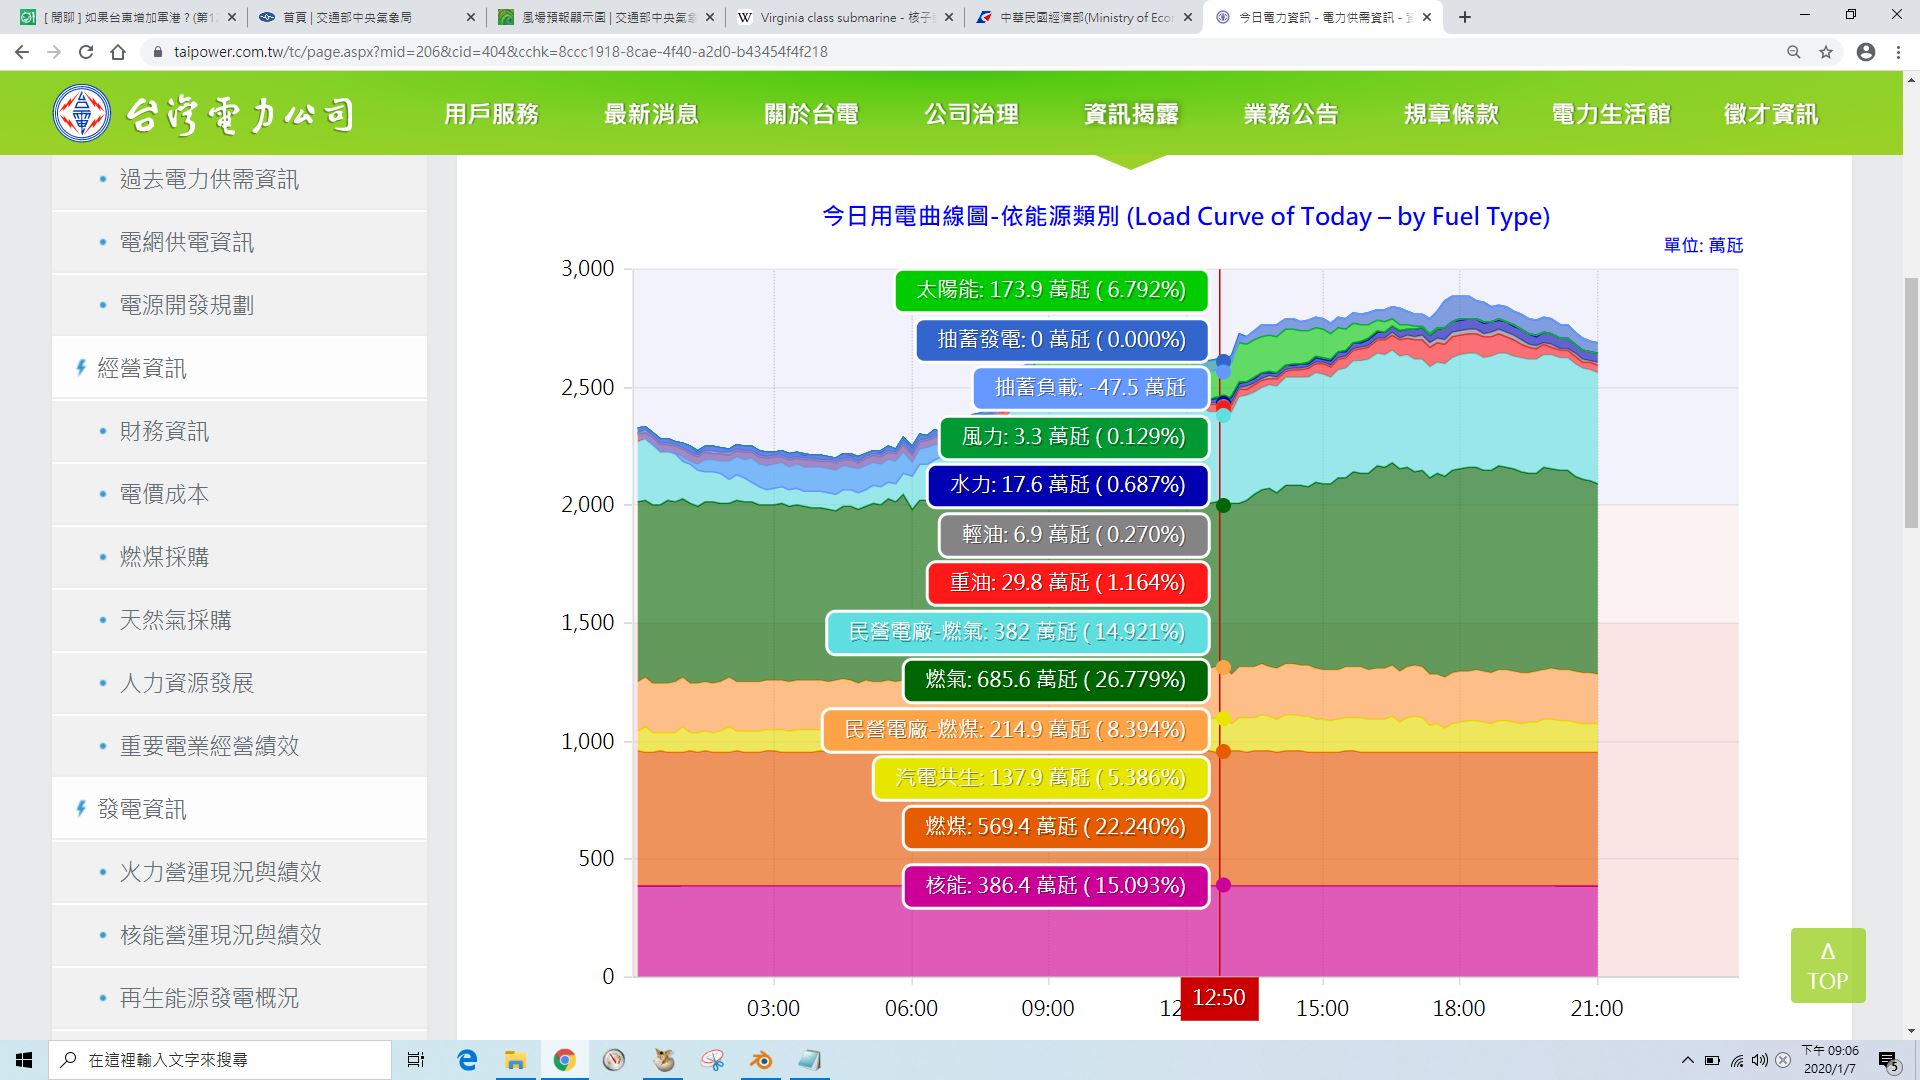Jump to top with TOP button
Image resolution: width=1920 pixels, height=1080 pixels.
click(x=1828, y=966)
